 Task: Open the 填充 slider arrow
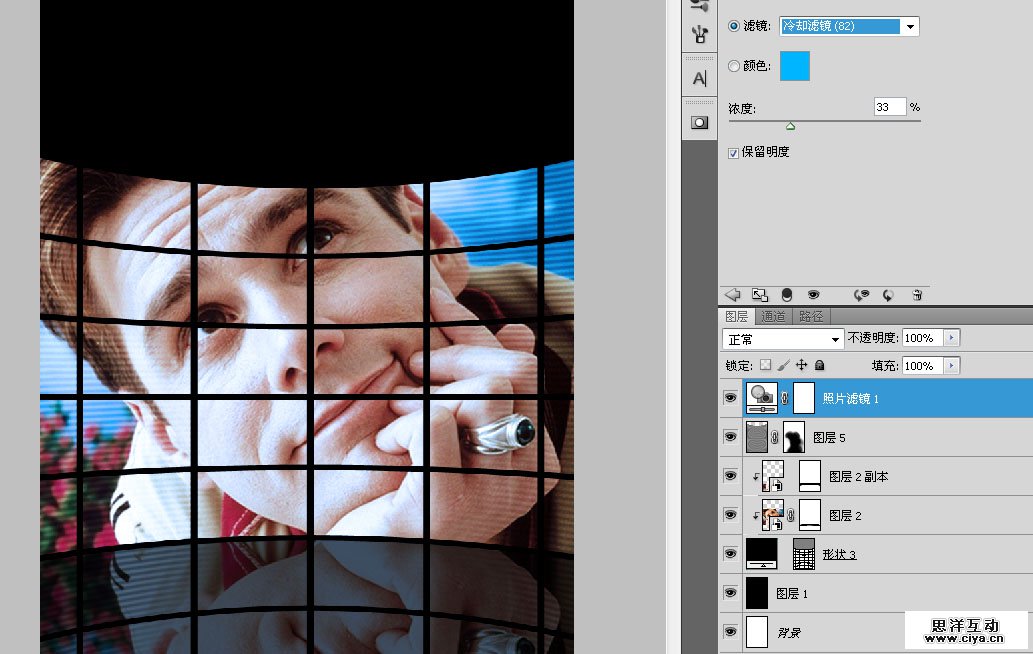(x=951, y=366)
